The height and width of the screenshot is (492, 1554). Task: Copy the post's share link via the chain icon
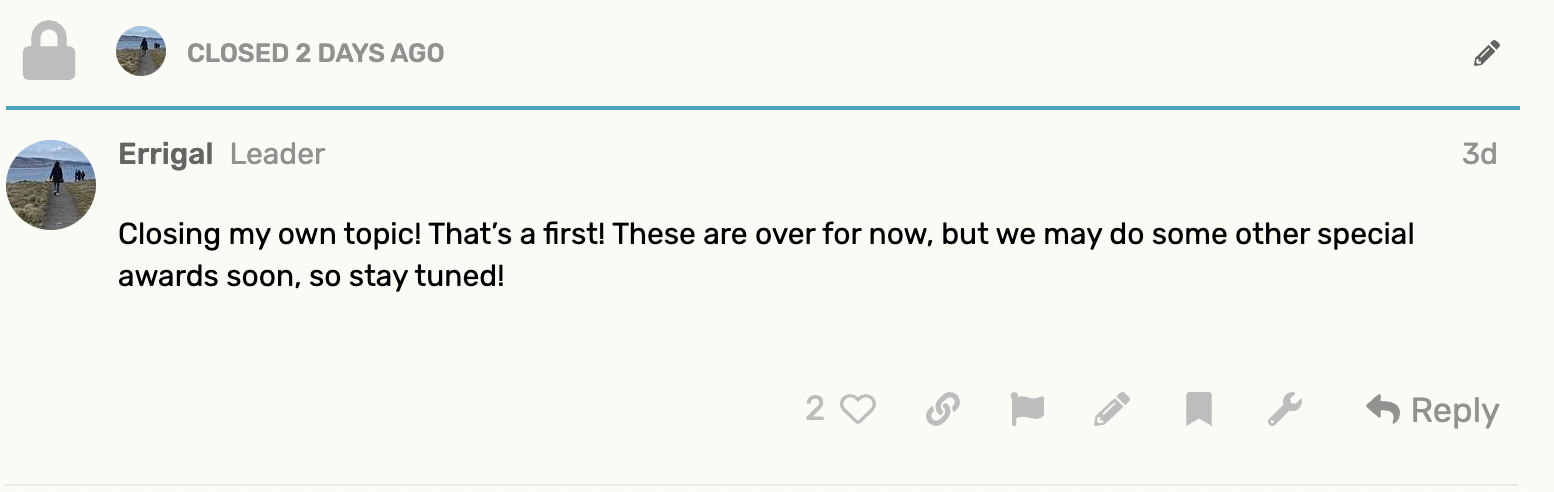coord(942,409)
